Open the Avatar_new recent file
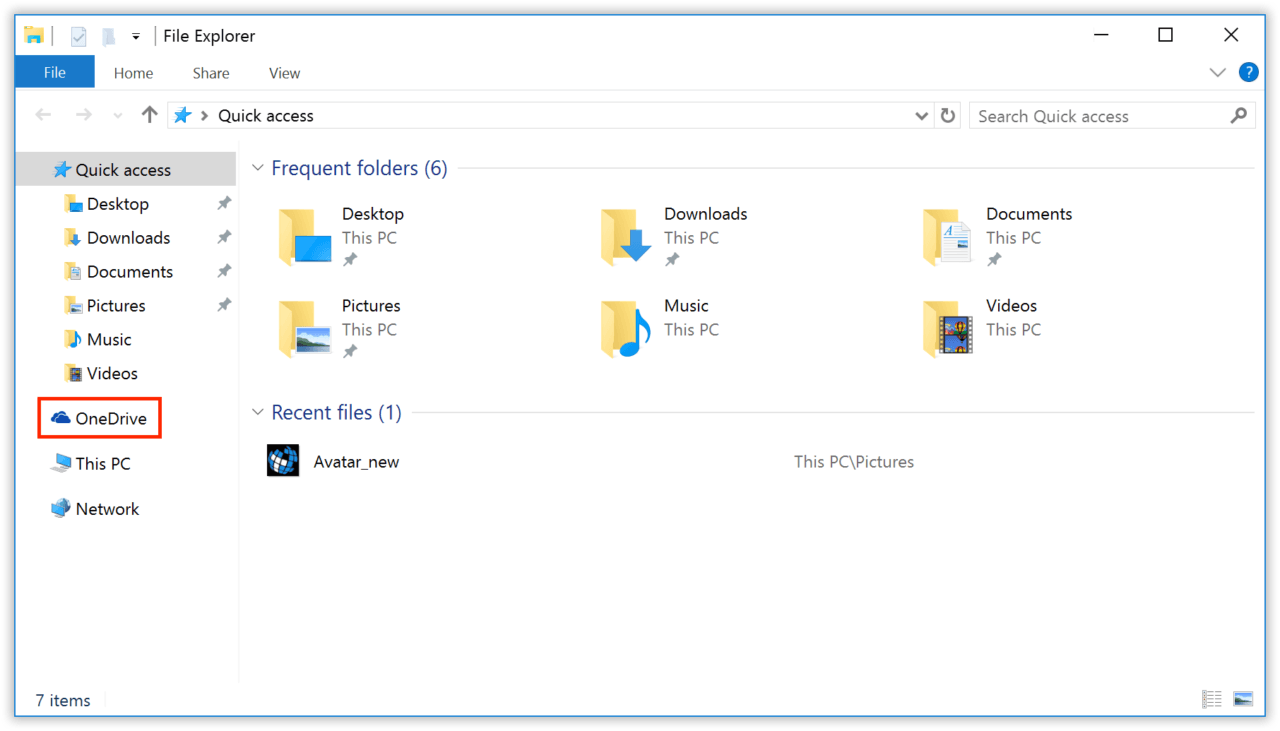This screenshot has width=1280, height=731. click(355, 462)
